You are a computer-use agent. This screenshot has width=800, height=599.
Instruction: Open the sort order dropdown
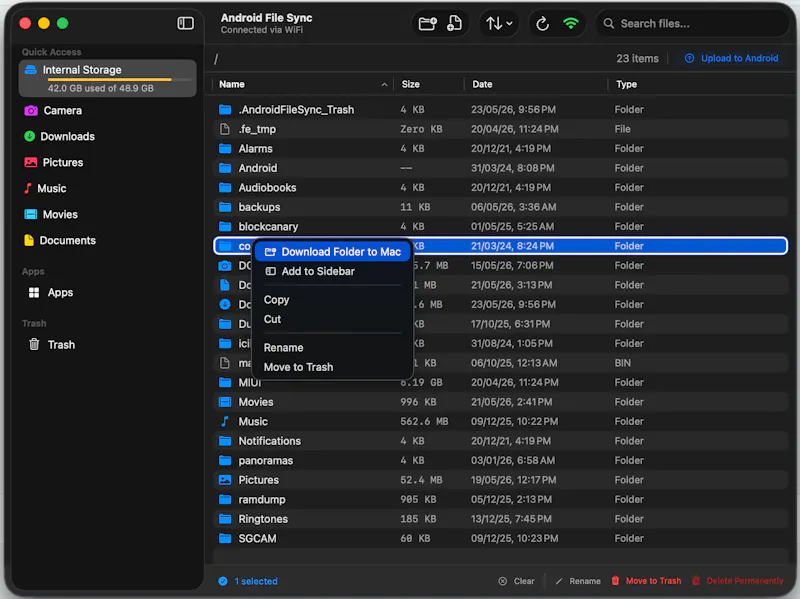[x=498, y=23]
